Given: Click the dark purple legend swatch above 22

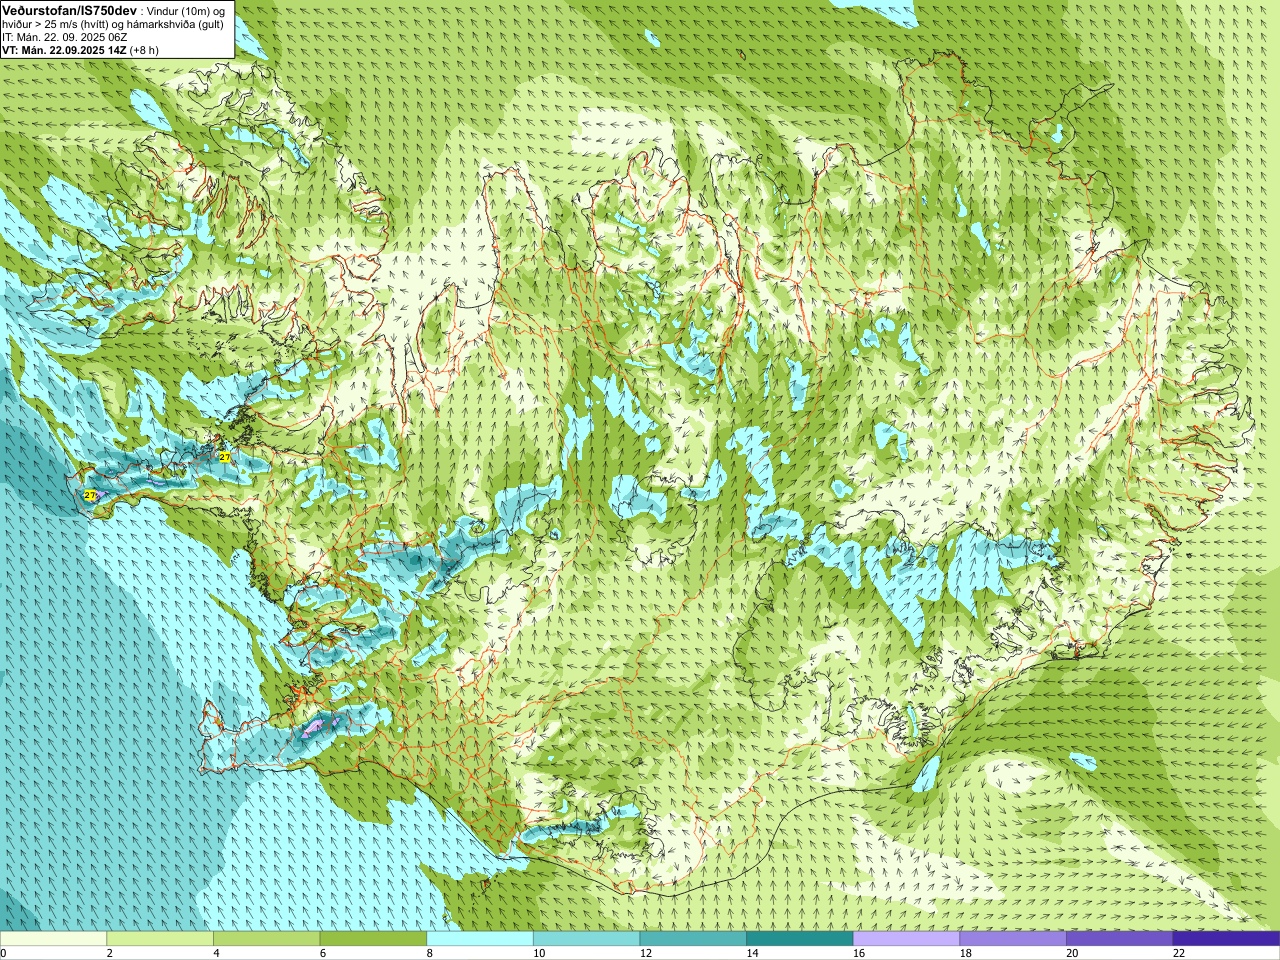Looking at the screenshot, I should pyautogui.click(x=1226, y=939).
